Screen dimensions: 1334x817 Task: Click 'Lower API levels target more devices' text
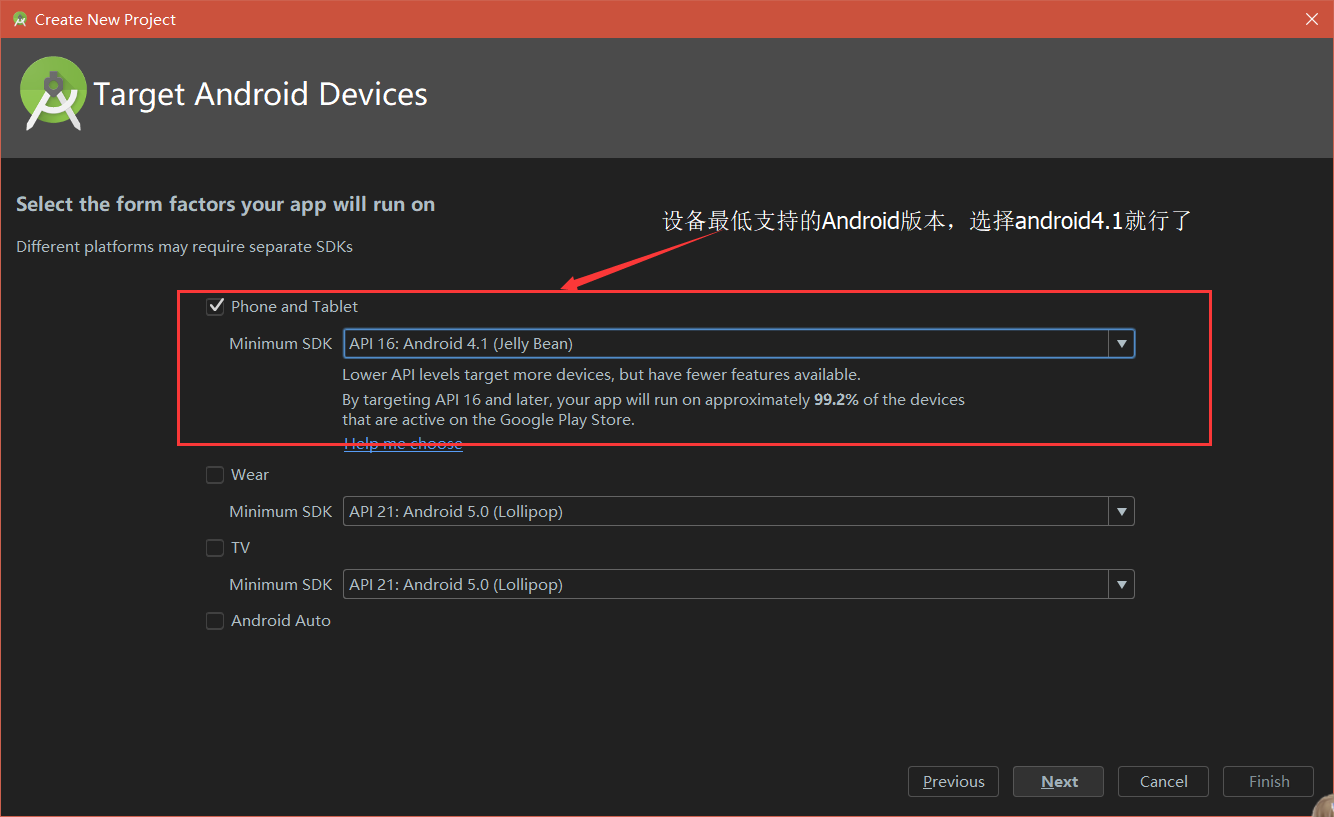pos(601,375)
